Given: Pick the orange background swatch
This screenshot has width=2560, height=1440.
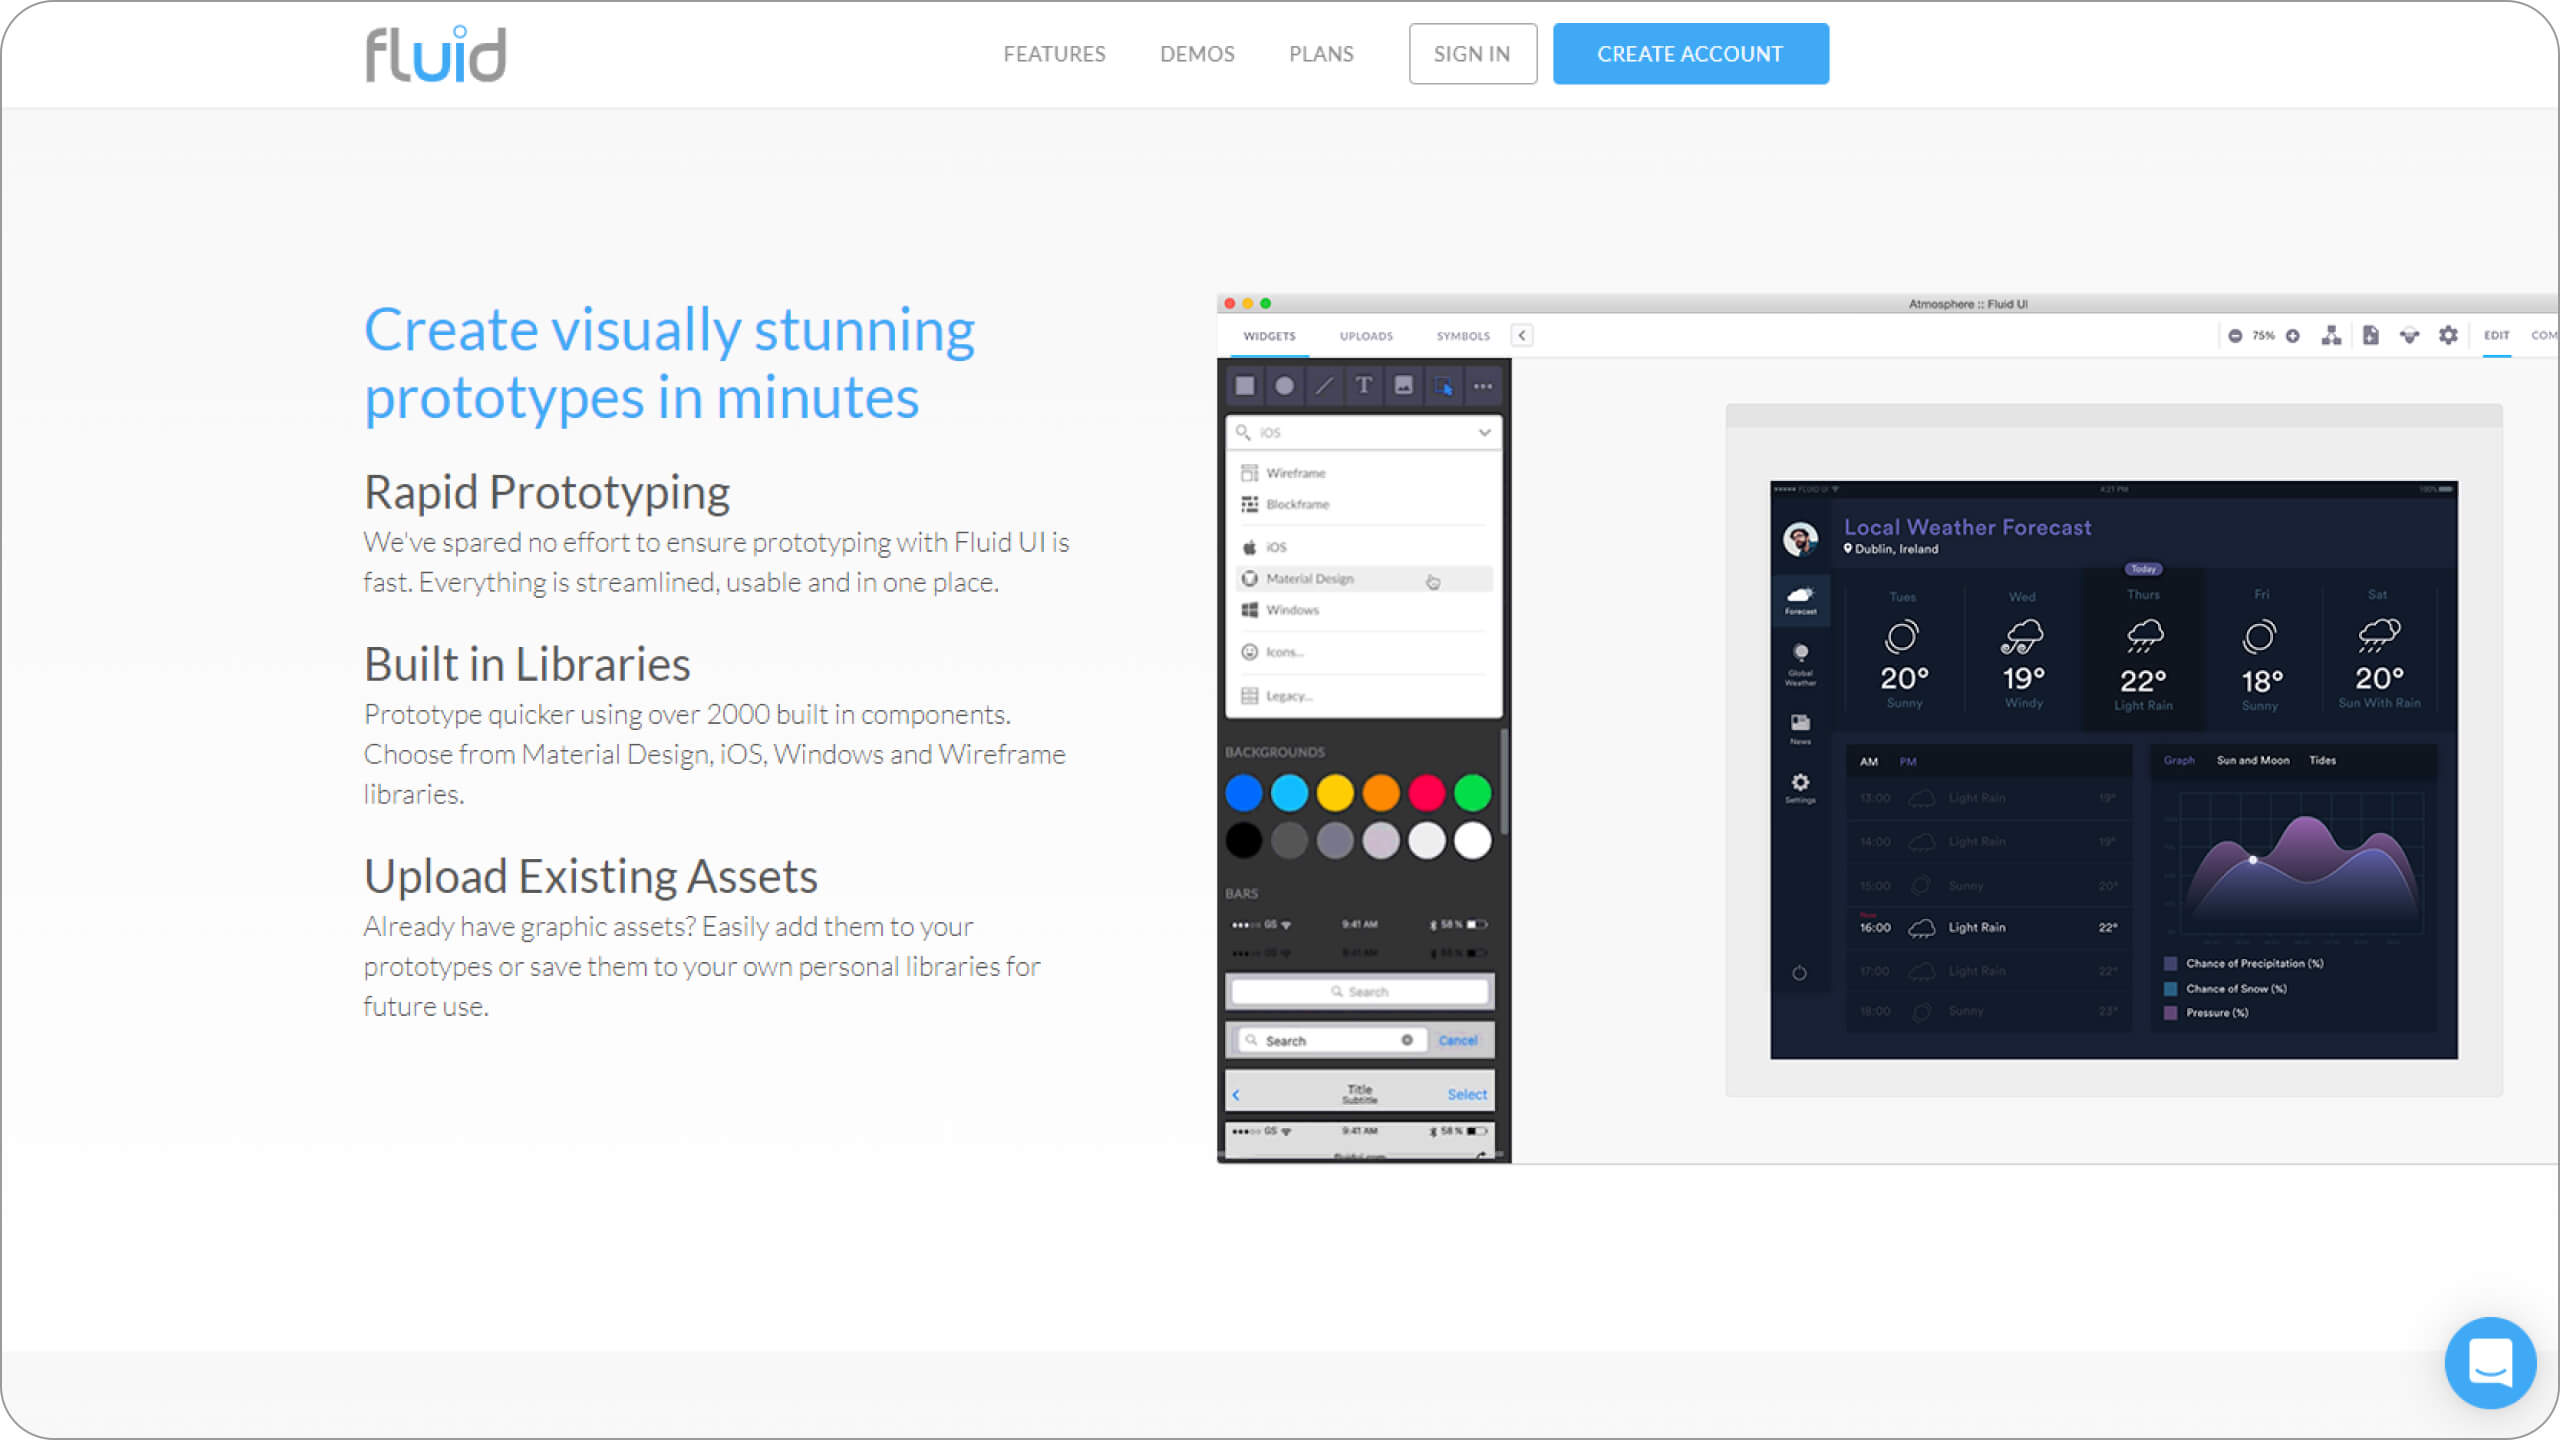Looking at the screenshot, I should point(1381,793).
